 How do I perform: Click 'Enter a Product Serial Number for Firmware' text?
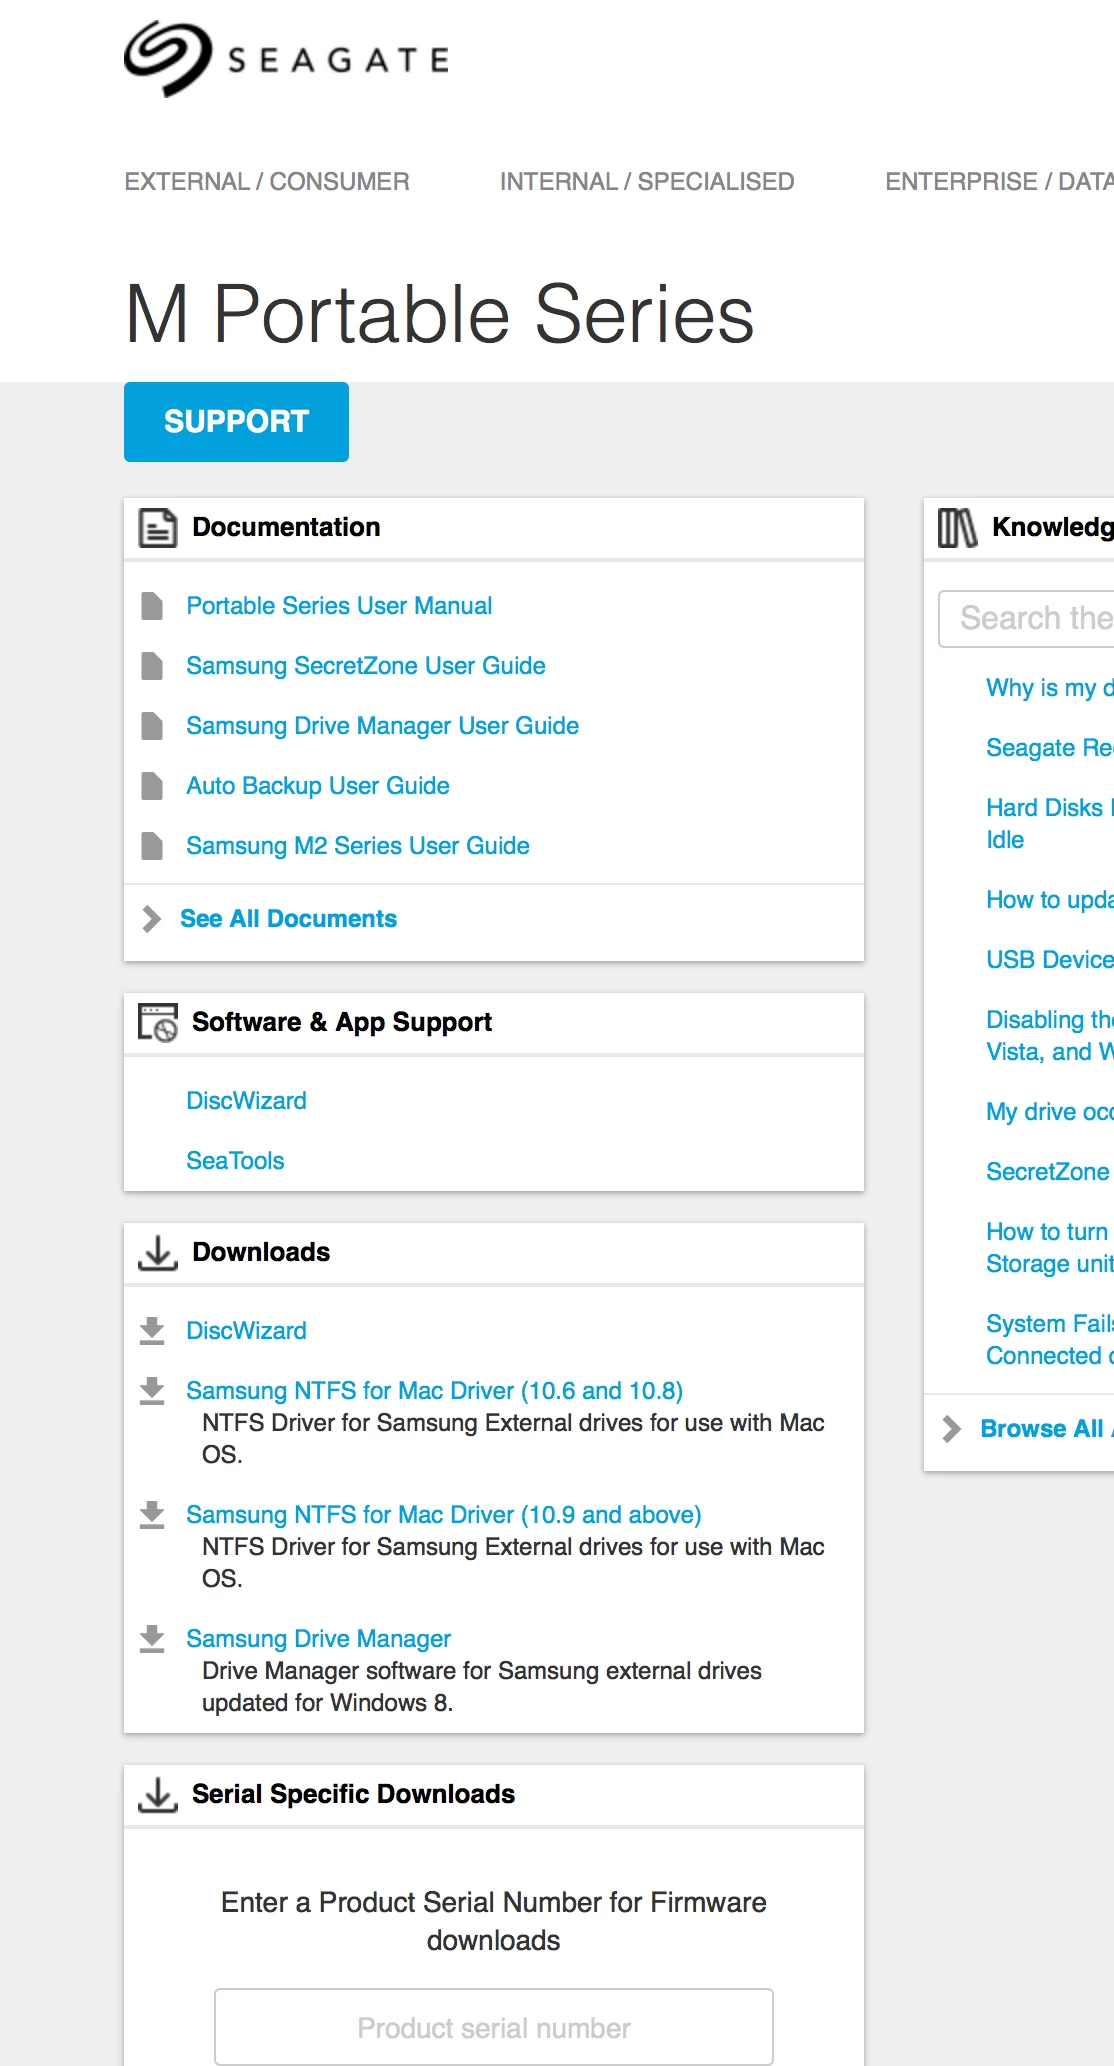pyautogui.click(x=494, y=1902)
